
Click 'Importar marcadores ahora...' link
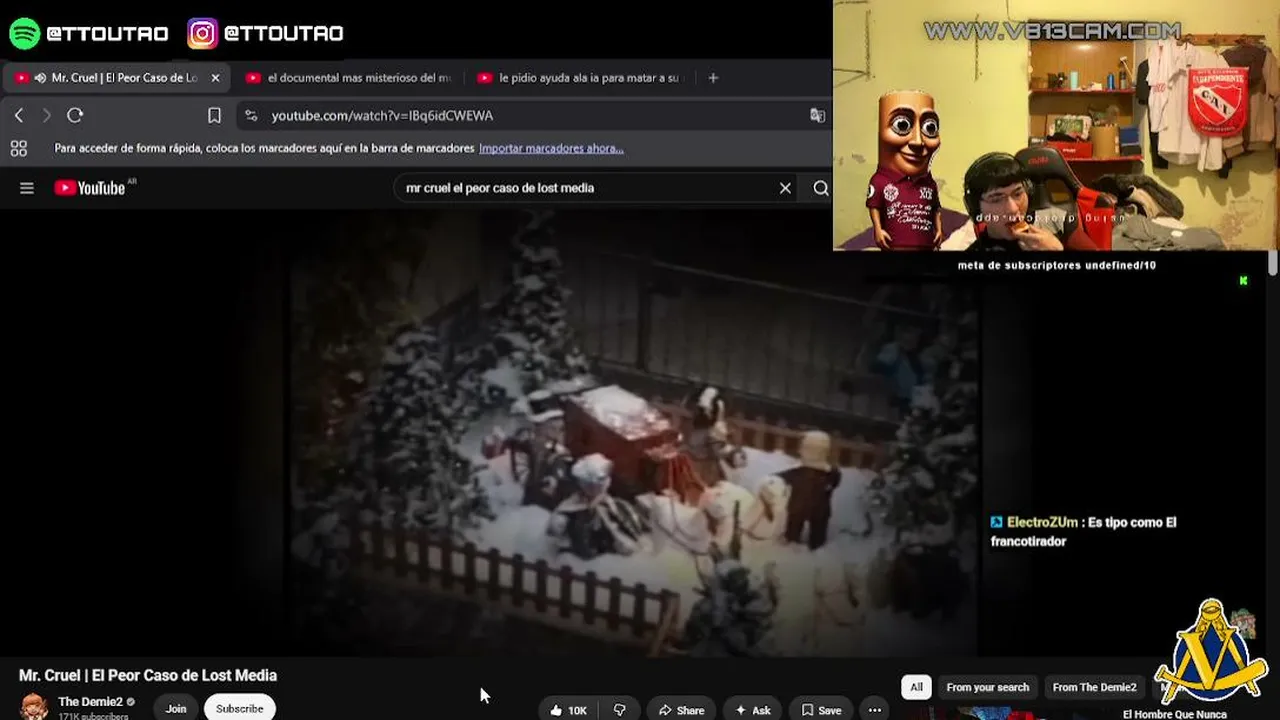(x=551, y=148)
